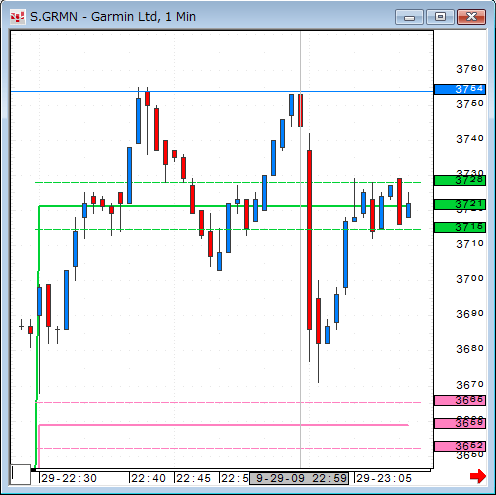
Task: Click the pink 3652 price label
Action: click(460, 446)
